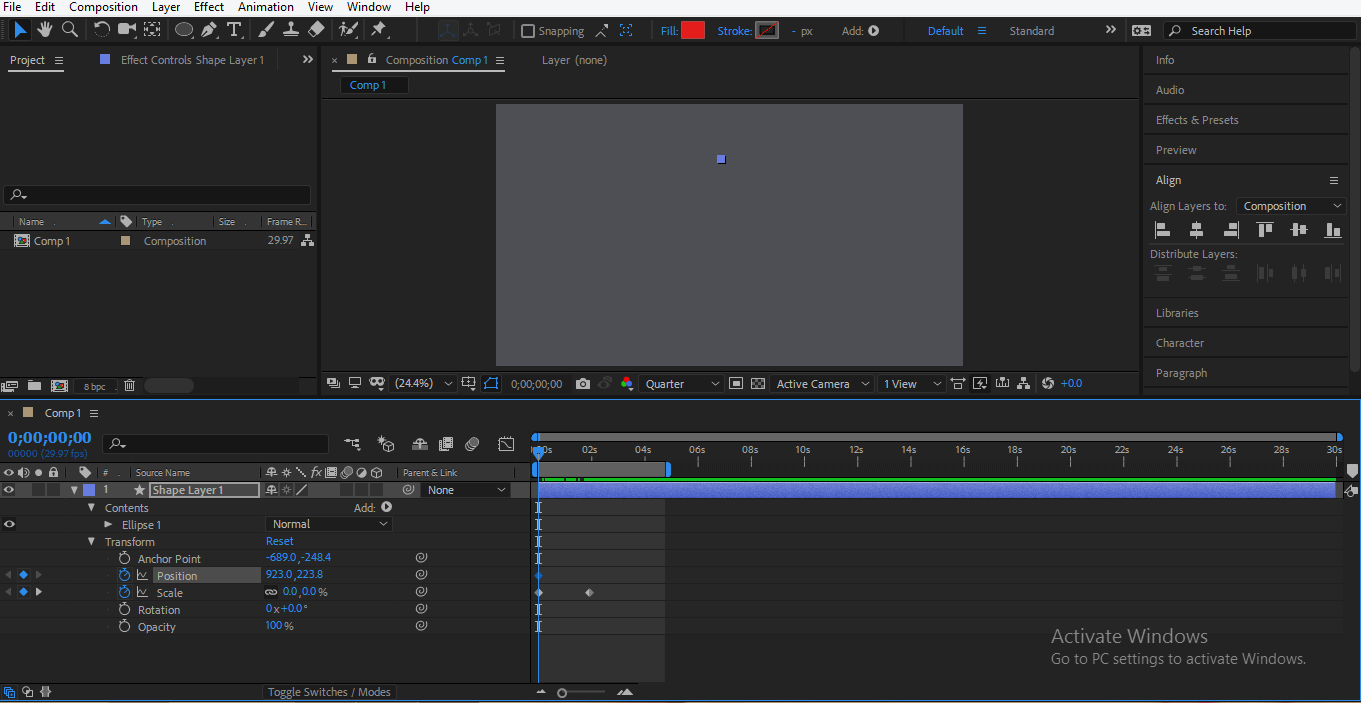Screen dimensions: 1361x703
Task: Enable the Snapping checkbox
Action: (x=528, y=31)
